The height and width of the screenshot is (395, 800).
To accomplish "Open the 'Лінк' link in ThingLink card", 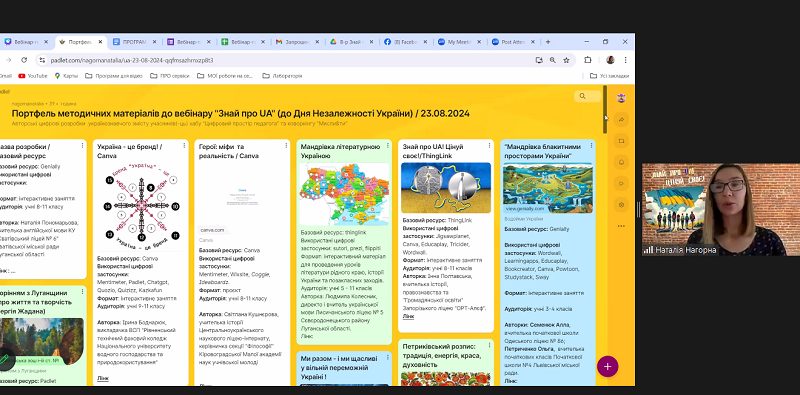I will click(x=408, y=316).
